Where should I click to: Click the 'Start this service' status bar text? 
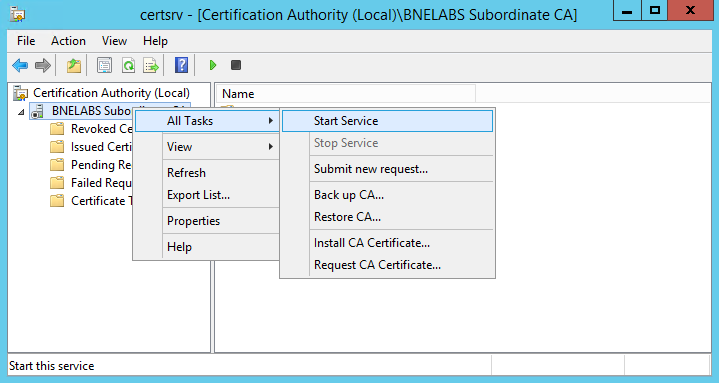coord(51,366)
